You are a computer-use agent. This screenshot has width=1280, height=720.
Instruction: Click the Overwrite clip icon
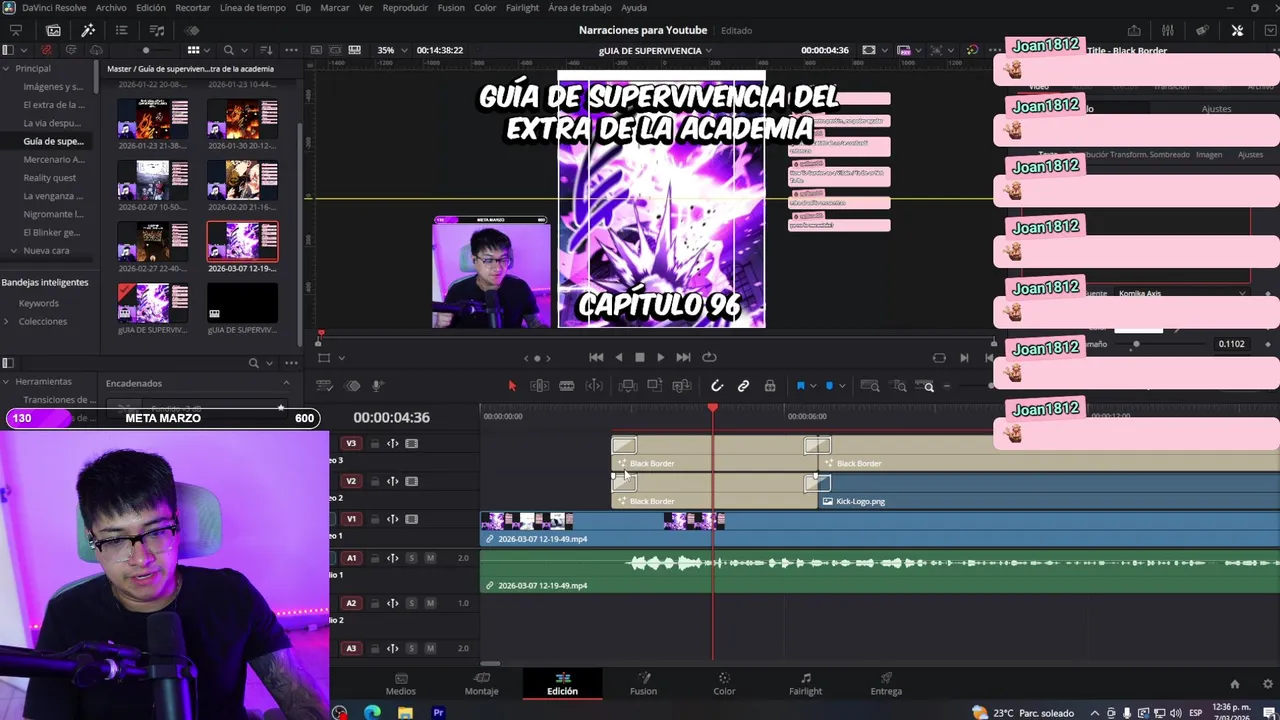654,386
